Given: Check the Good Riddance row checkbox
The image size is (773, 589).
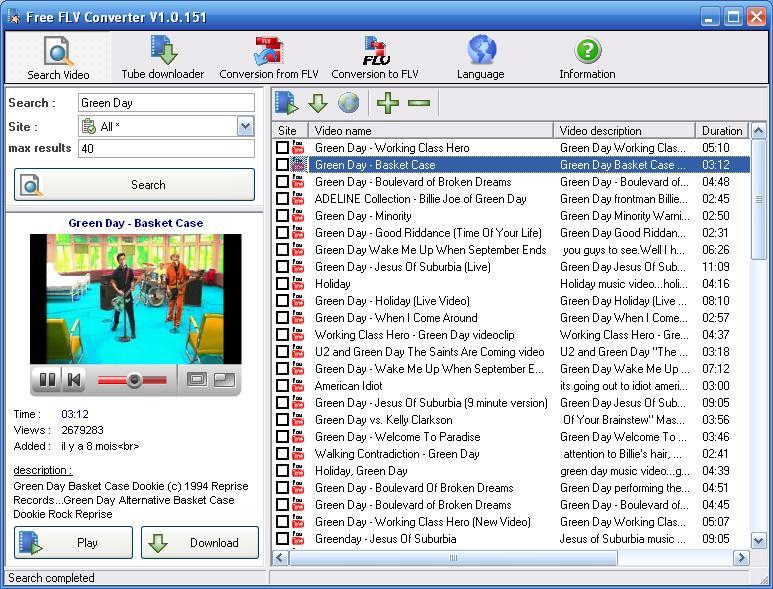Looking at the screenshot, I should point(282,233).
